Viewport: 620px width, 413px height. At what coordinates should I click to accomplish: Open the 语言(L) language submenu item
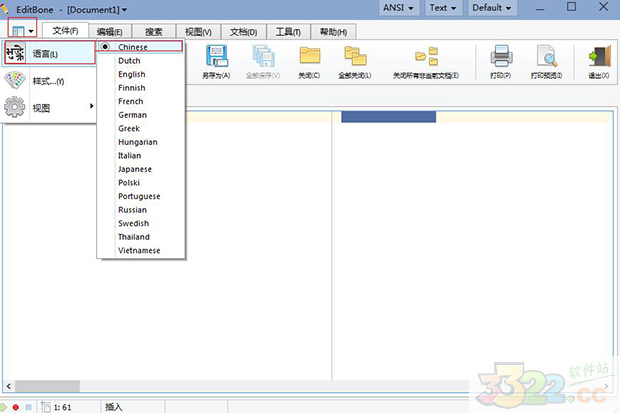[49, 53]
